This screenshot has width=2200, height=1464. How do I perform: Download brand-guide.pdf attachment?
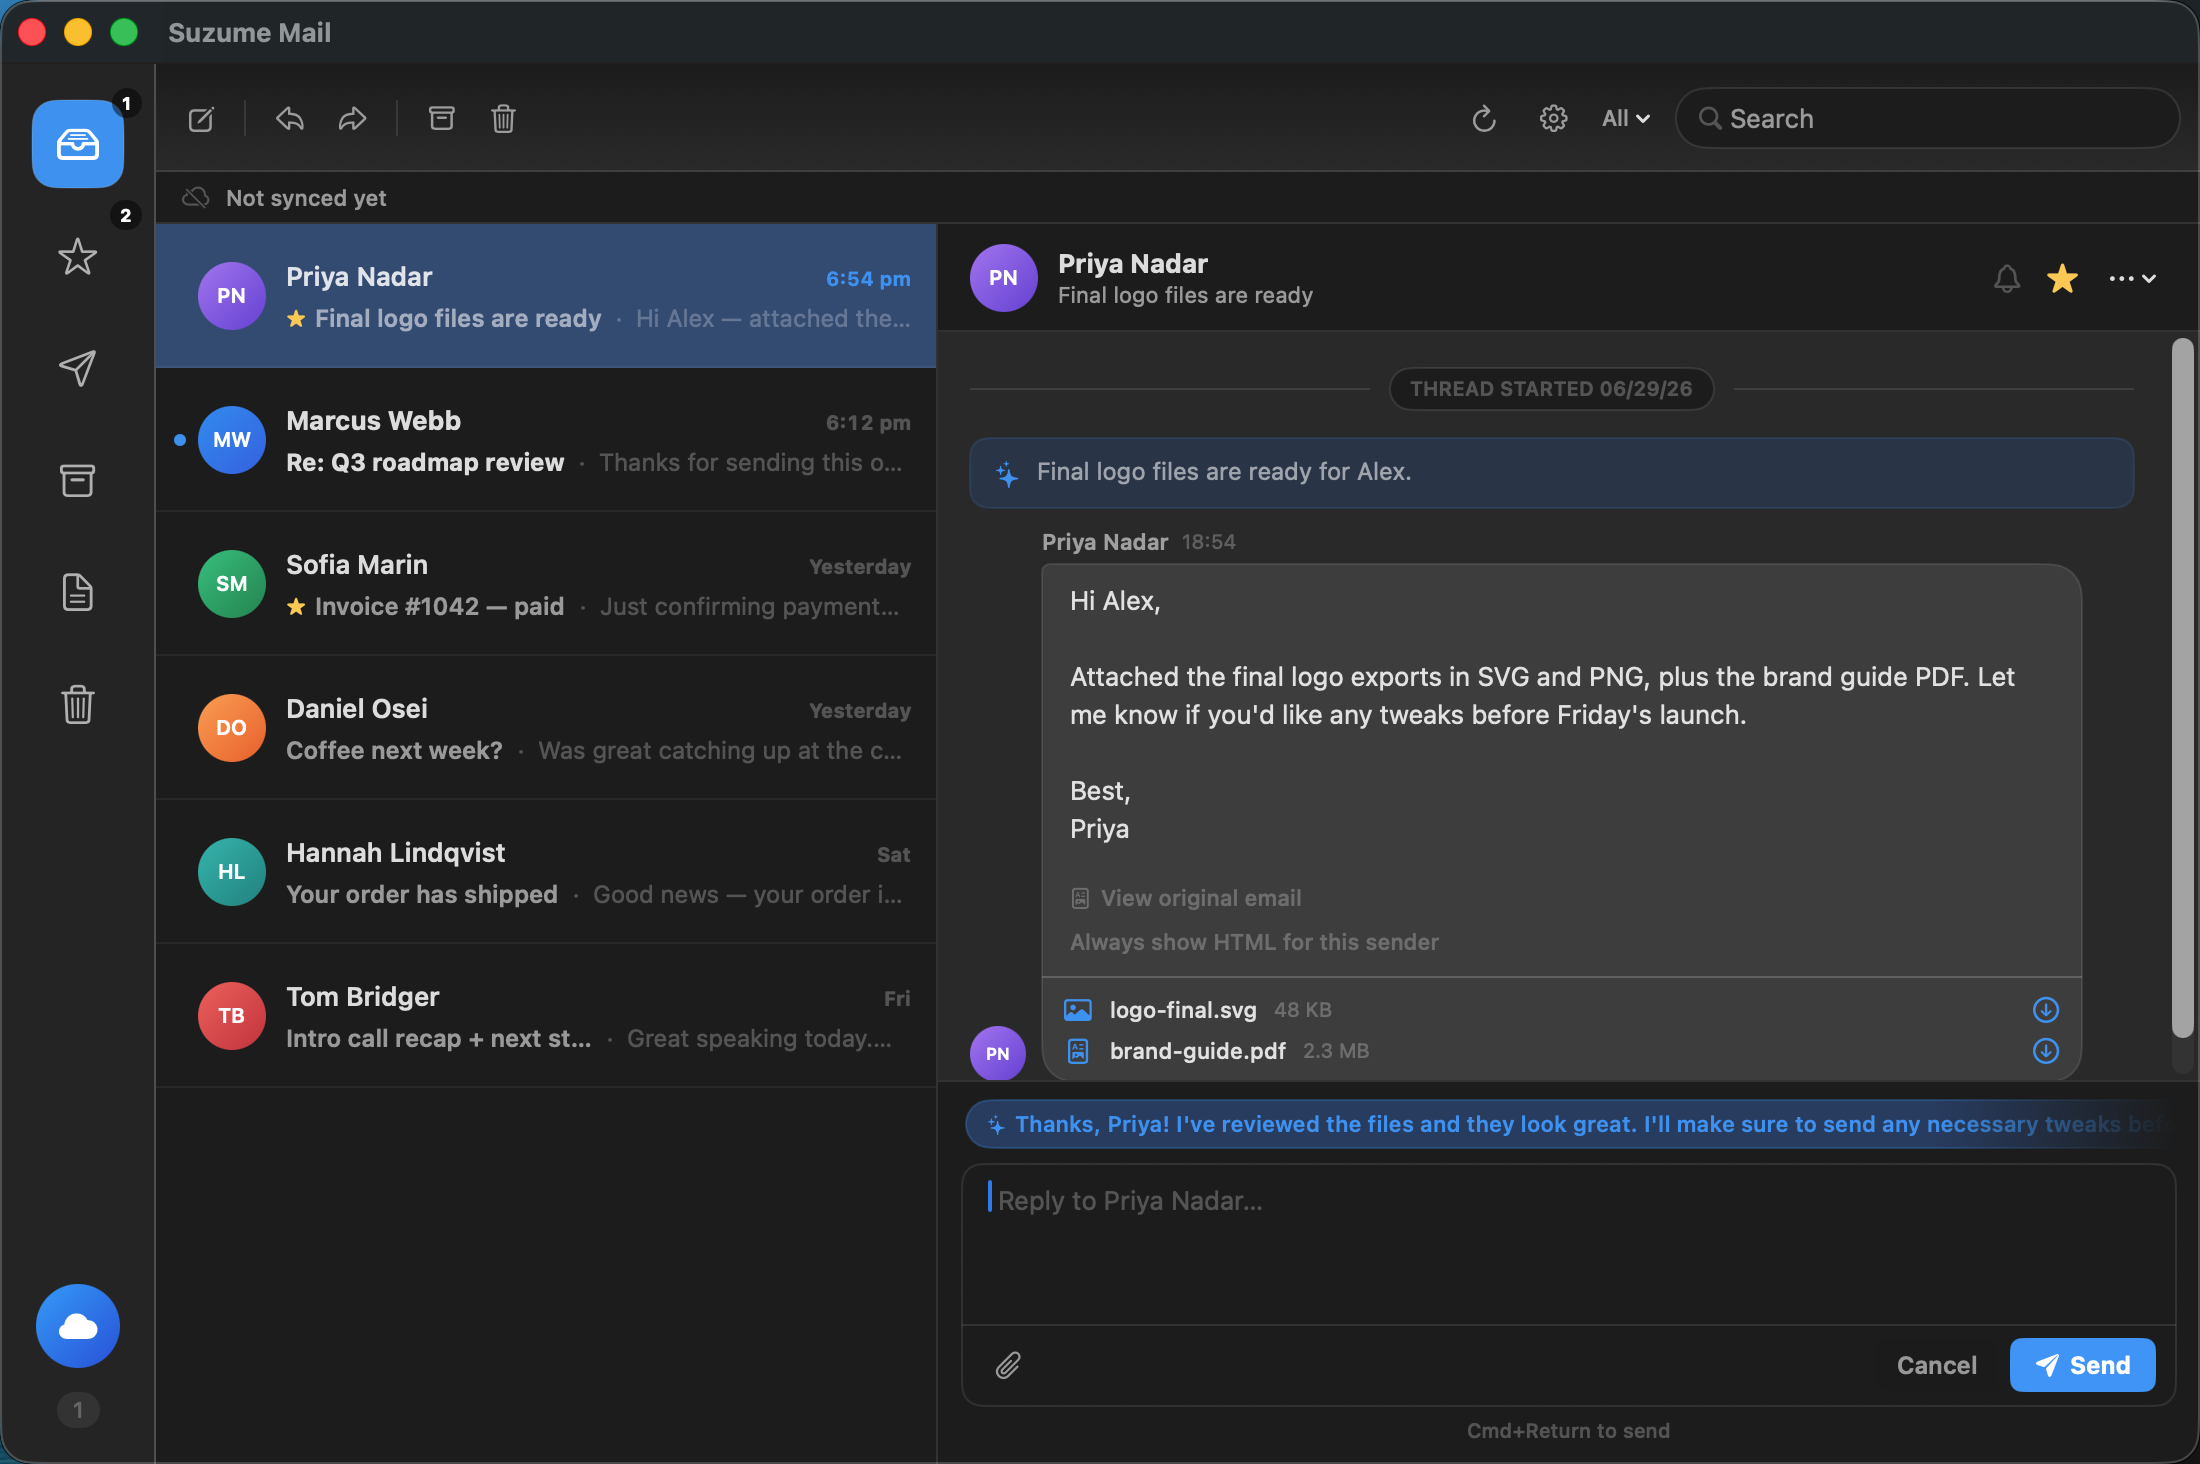[x=2046, y=1051]
